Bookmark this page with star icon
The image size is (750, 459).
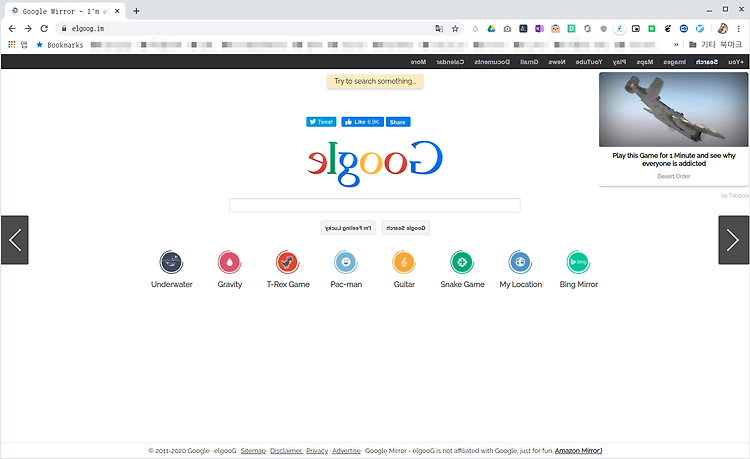coord(455,29)
